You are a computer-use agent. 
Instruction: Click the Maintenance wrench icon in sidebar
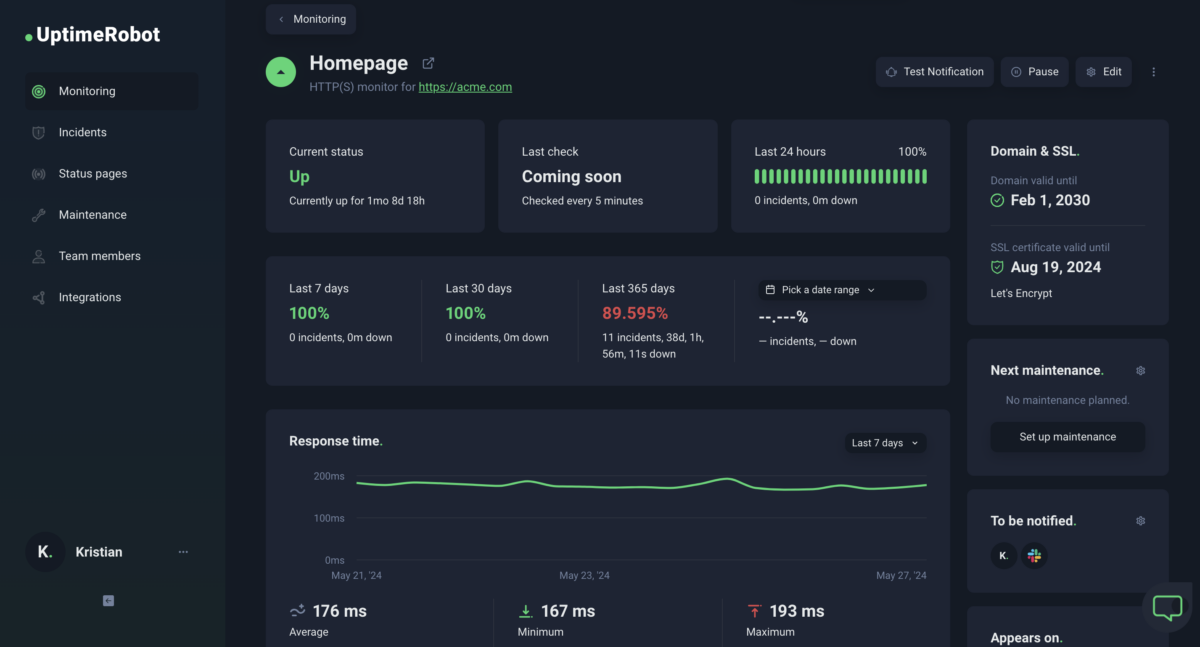[x=38, y=214]
